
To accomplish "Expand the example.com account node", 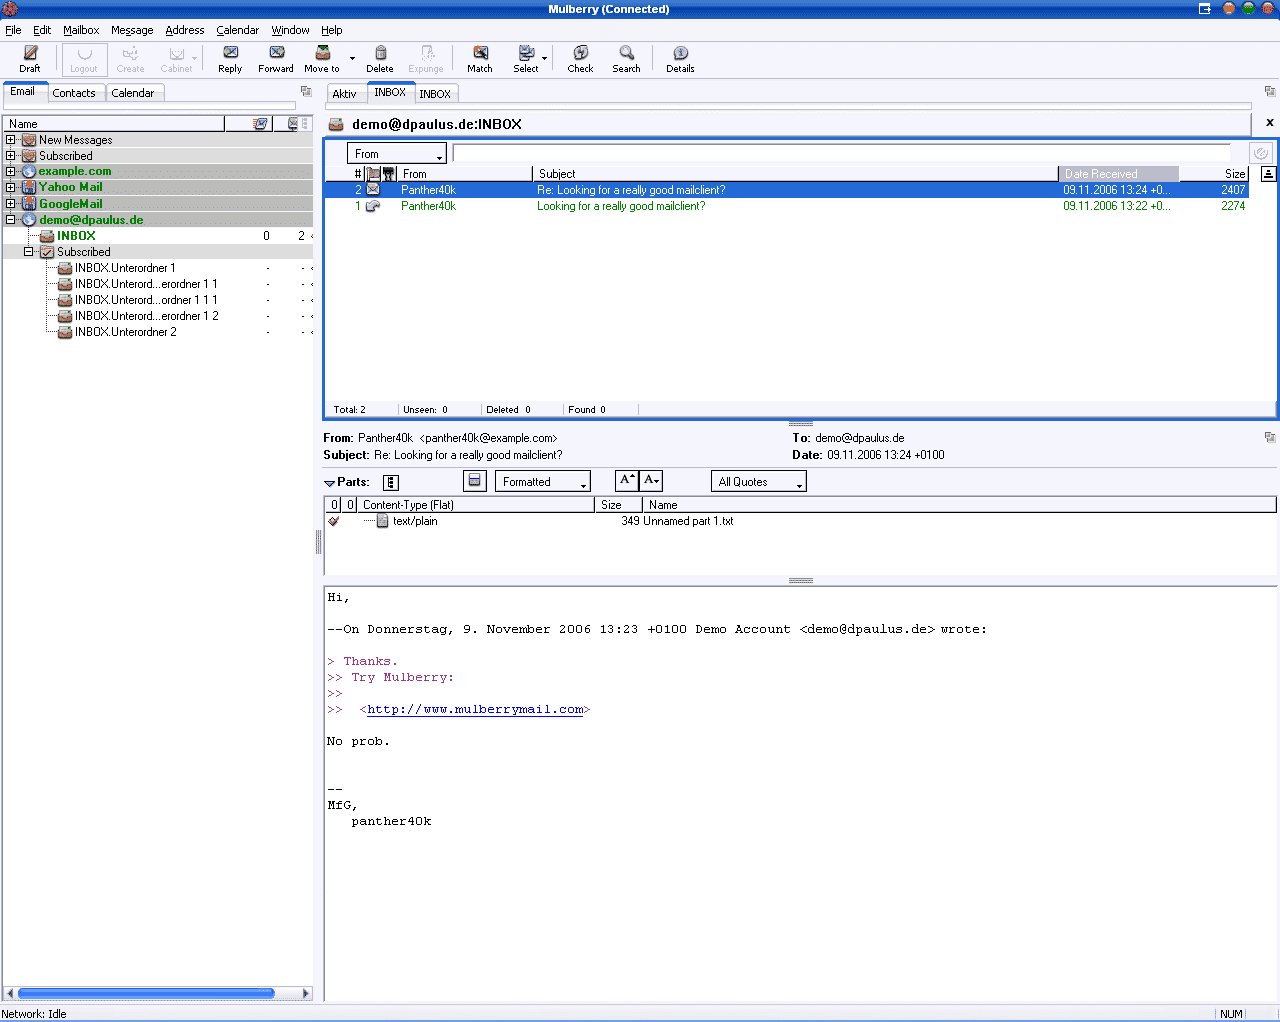I will pyautogui.click(x=11, y=171).
